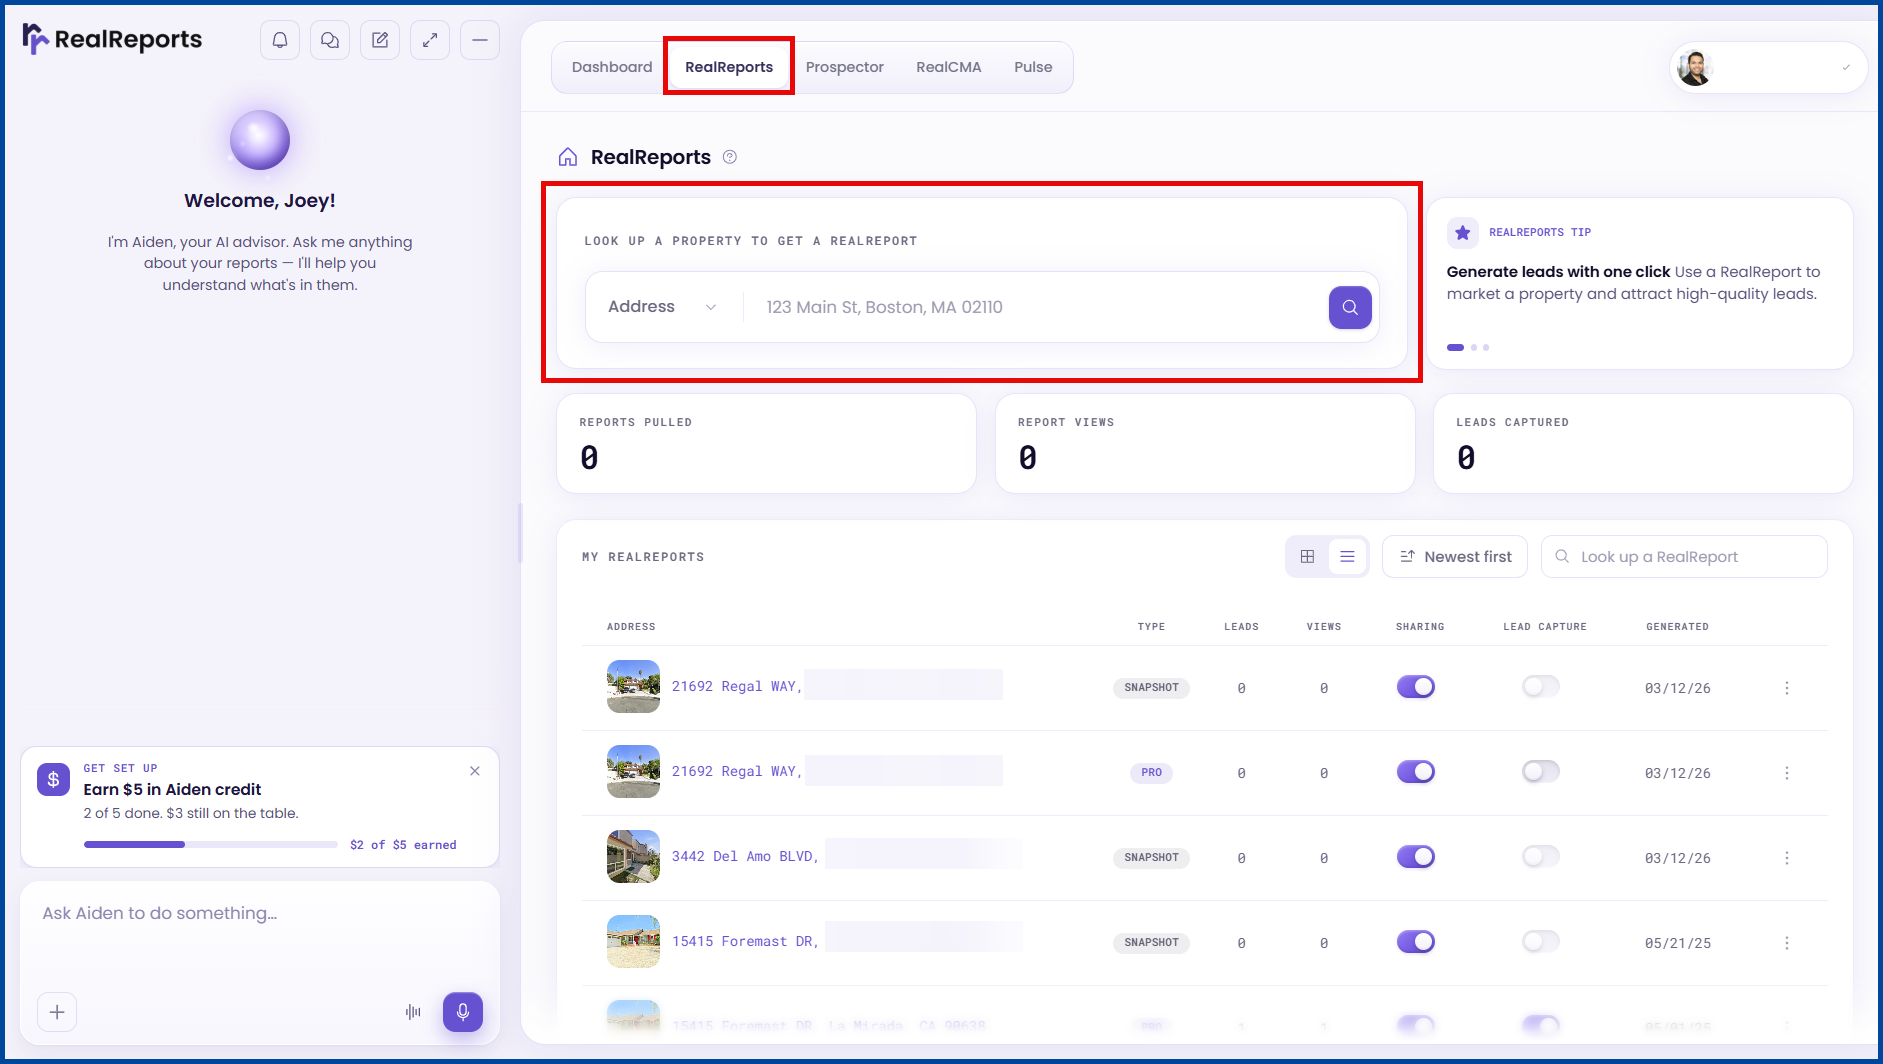
Task: Click the Reports Pulled stat card
Action: 766,443
